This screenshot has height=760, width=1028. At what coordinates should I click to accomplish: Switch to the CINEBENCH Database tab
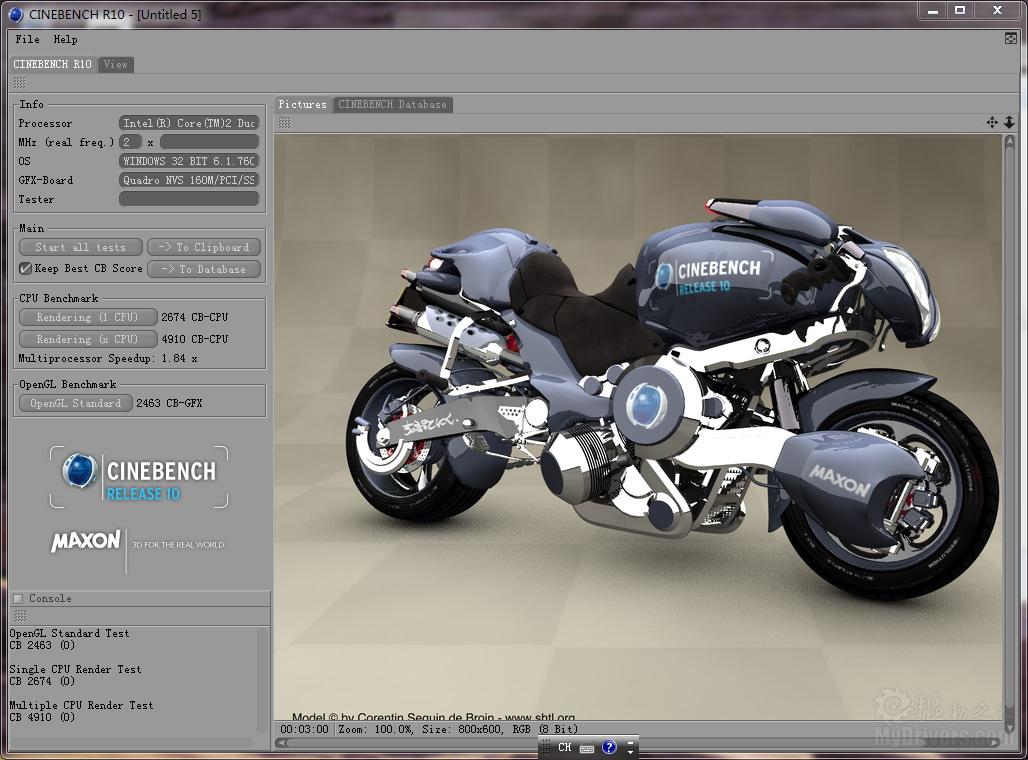point(392,104)
